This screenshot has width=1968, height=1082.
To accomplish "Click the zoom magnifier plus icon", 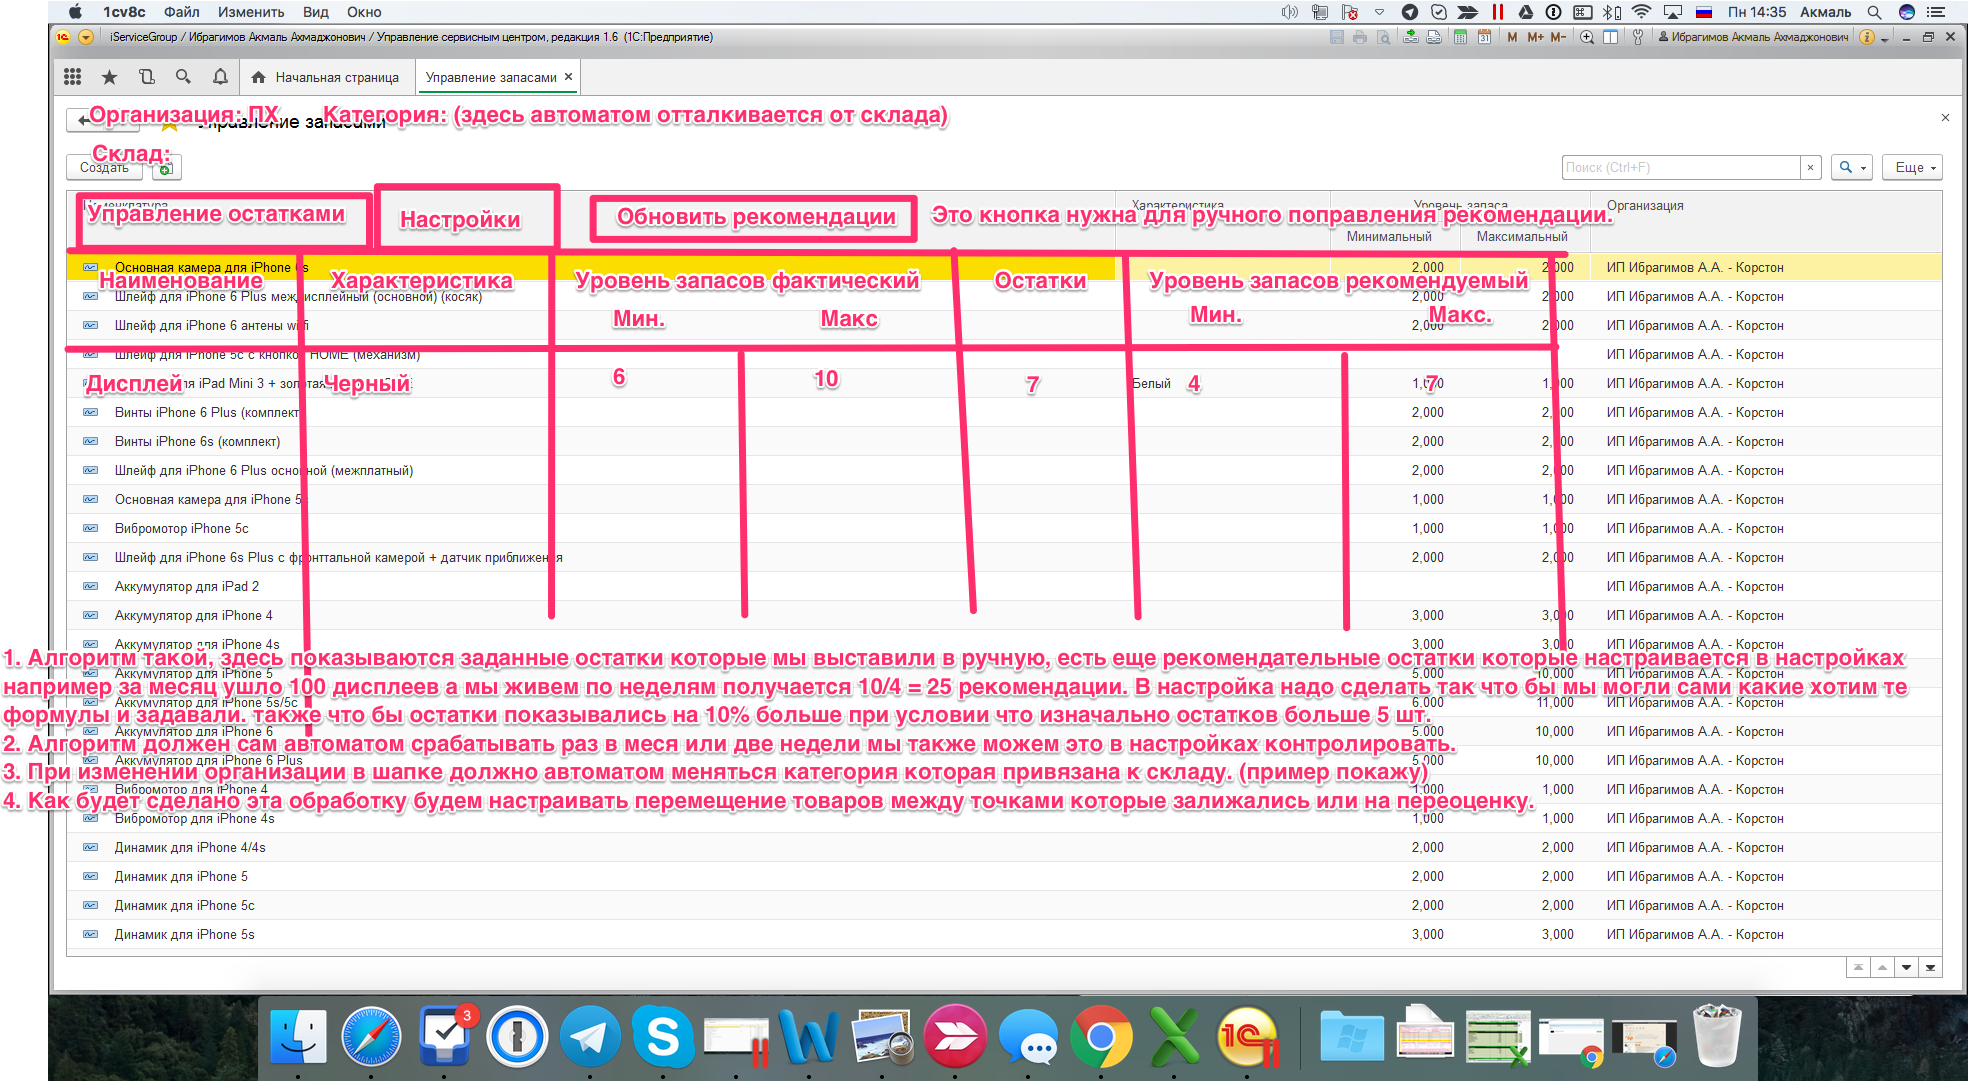I will 1586,38.
